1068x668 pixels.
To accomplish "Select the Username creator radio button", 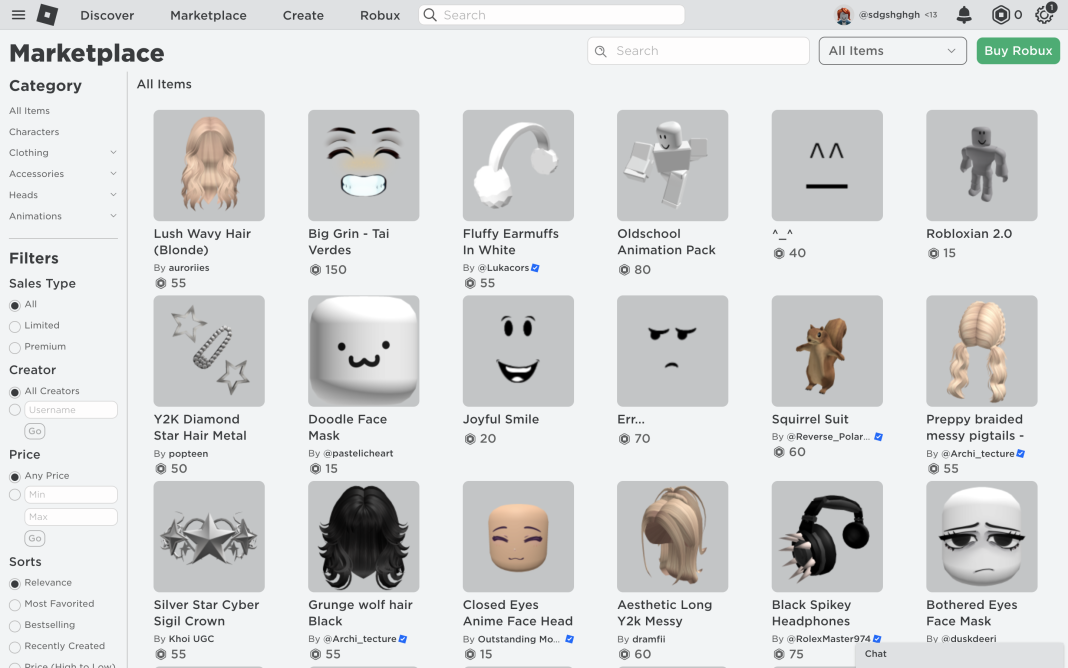I will click(x=14, y=410).
